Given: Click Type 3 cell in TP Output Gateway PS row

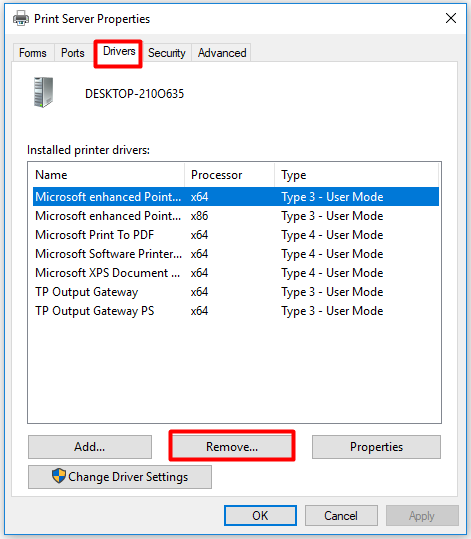Looking at the screenshot, I should (332, 311).
